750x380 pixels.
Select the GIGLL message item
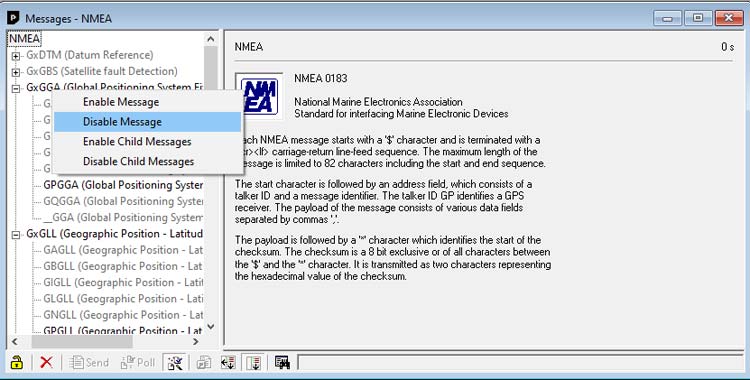[x=123, y=282]
